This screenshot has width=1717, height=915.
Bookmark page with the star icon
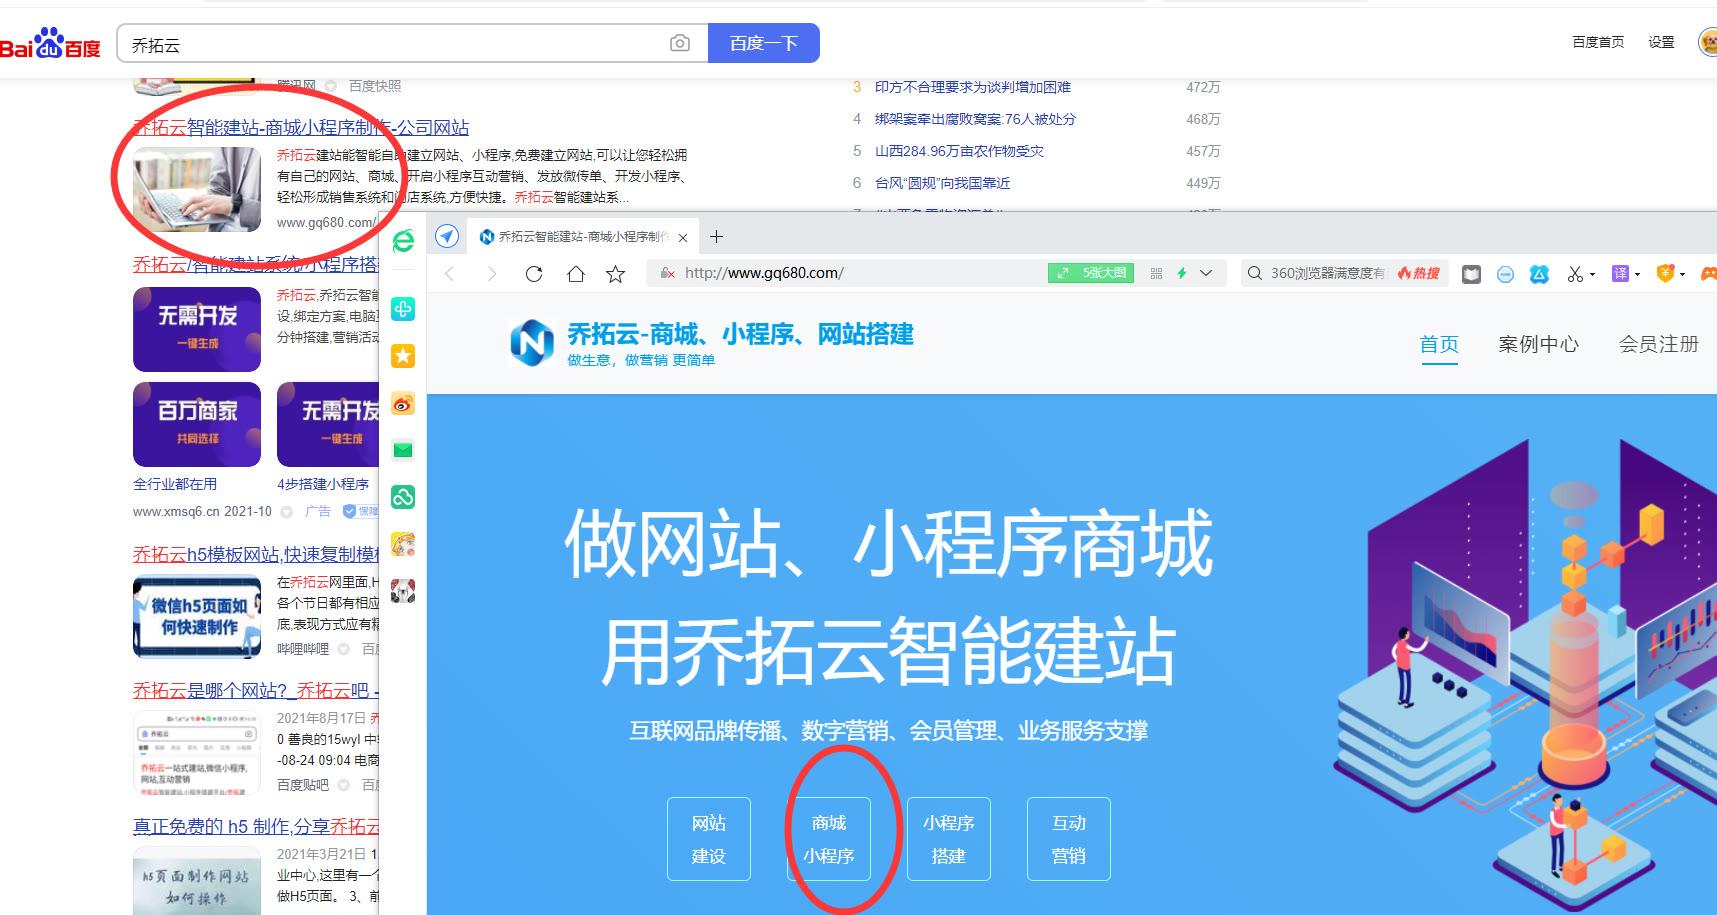coord(616,273)
